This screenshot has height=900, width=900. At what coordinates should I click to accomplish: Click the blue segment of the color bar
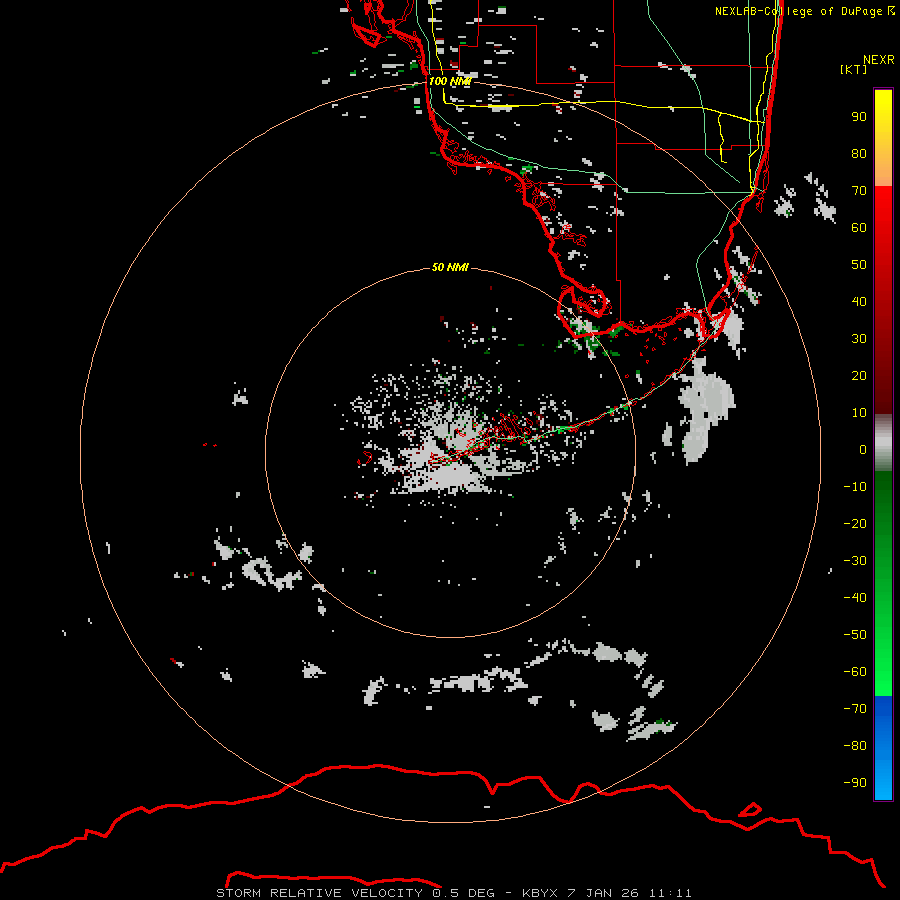coord(883,747)
